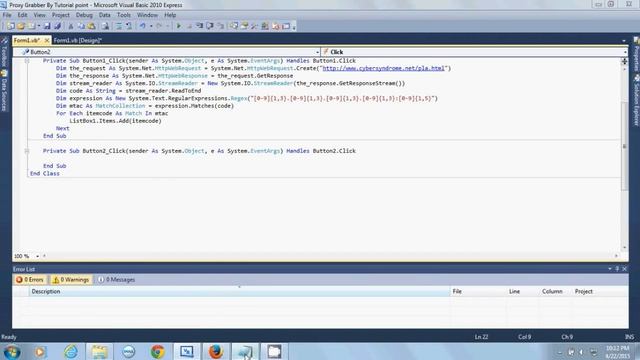
Task: Open the Click method name dropdown
Action: click(625, 52)
